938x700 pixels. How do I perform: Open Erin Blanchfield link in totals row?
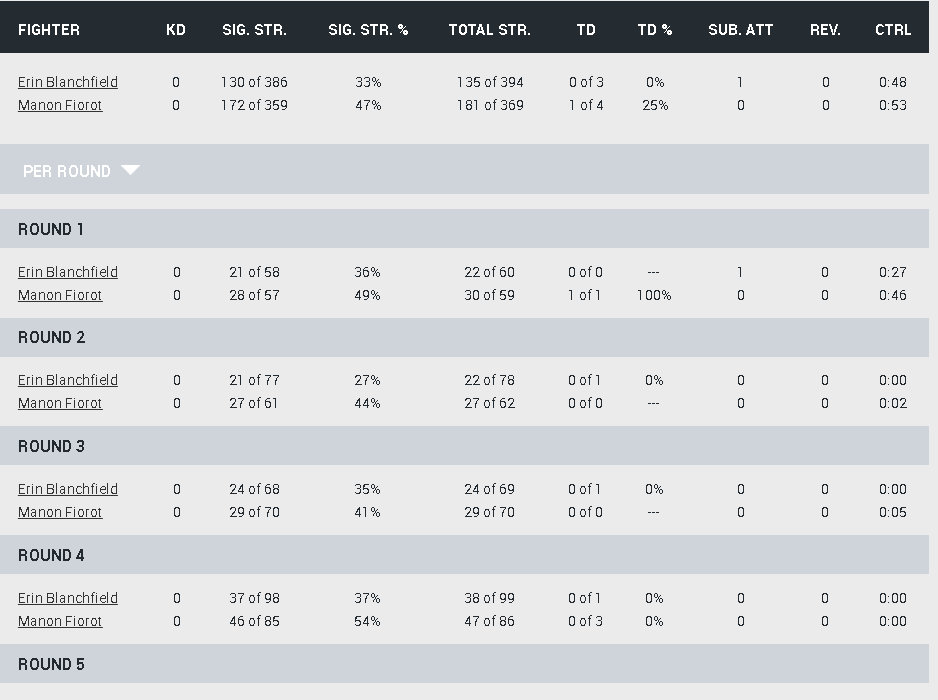(68, 82)
